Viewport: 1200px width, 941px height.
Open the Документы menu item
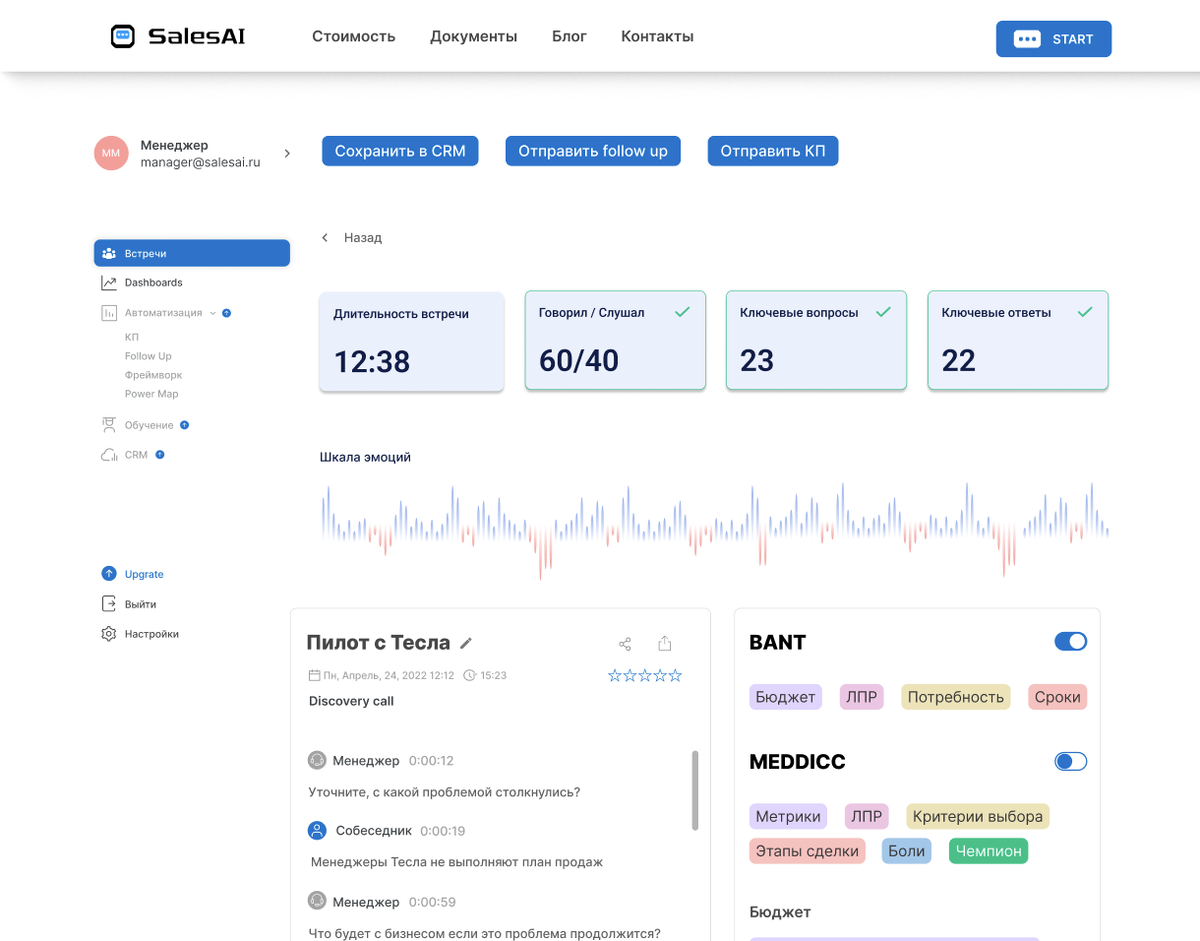[x=473, y=36]
